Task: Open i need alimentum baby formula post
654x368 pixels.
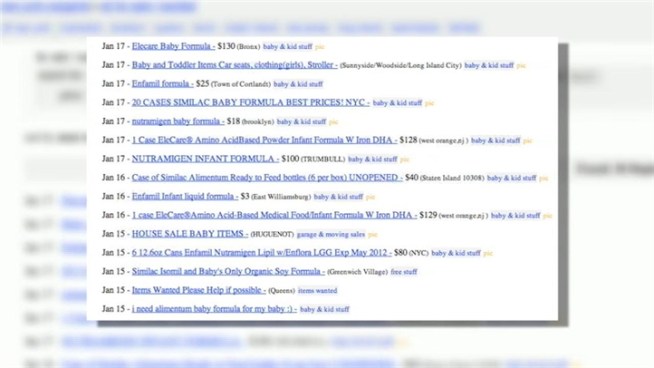Action: 214,309
